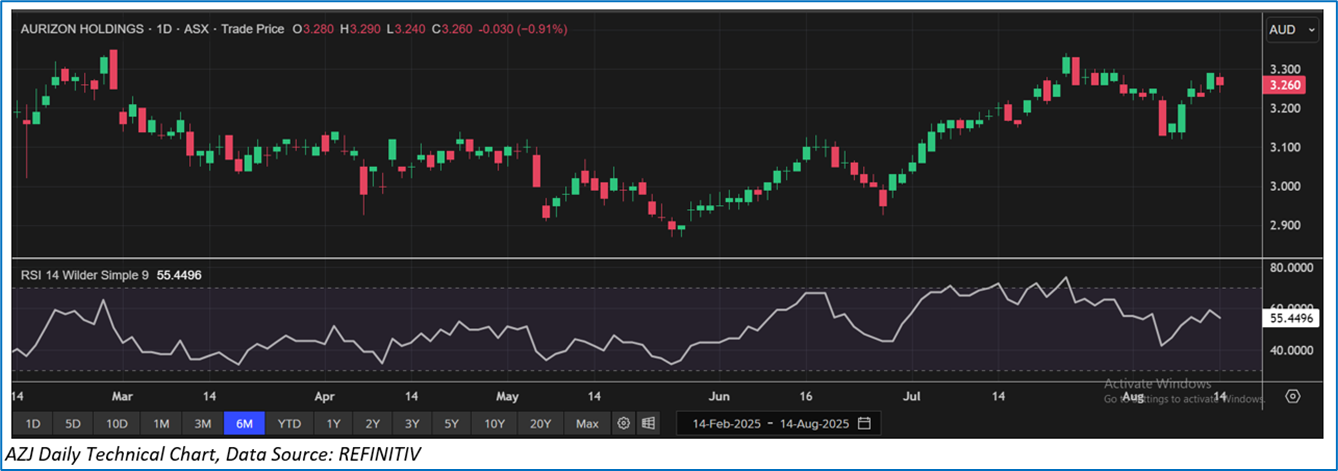Select the 10D time range

(x=117, y=423)
